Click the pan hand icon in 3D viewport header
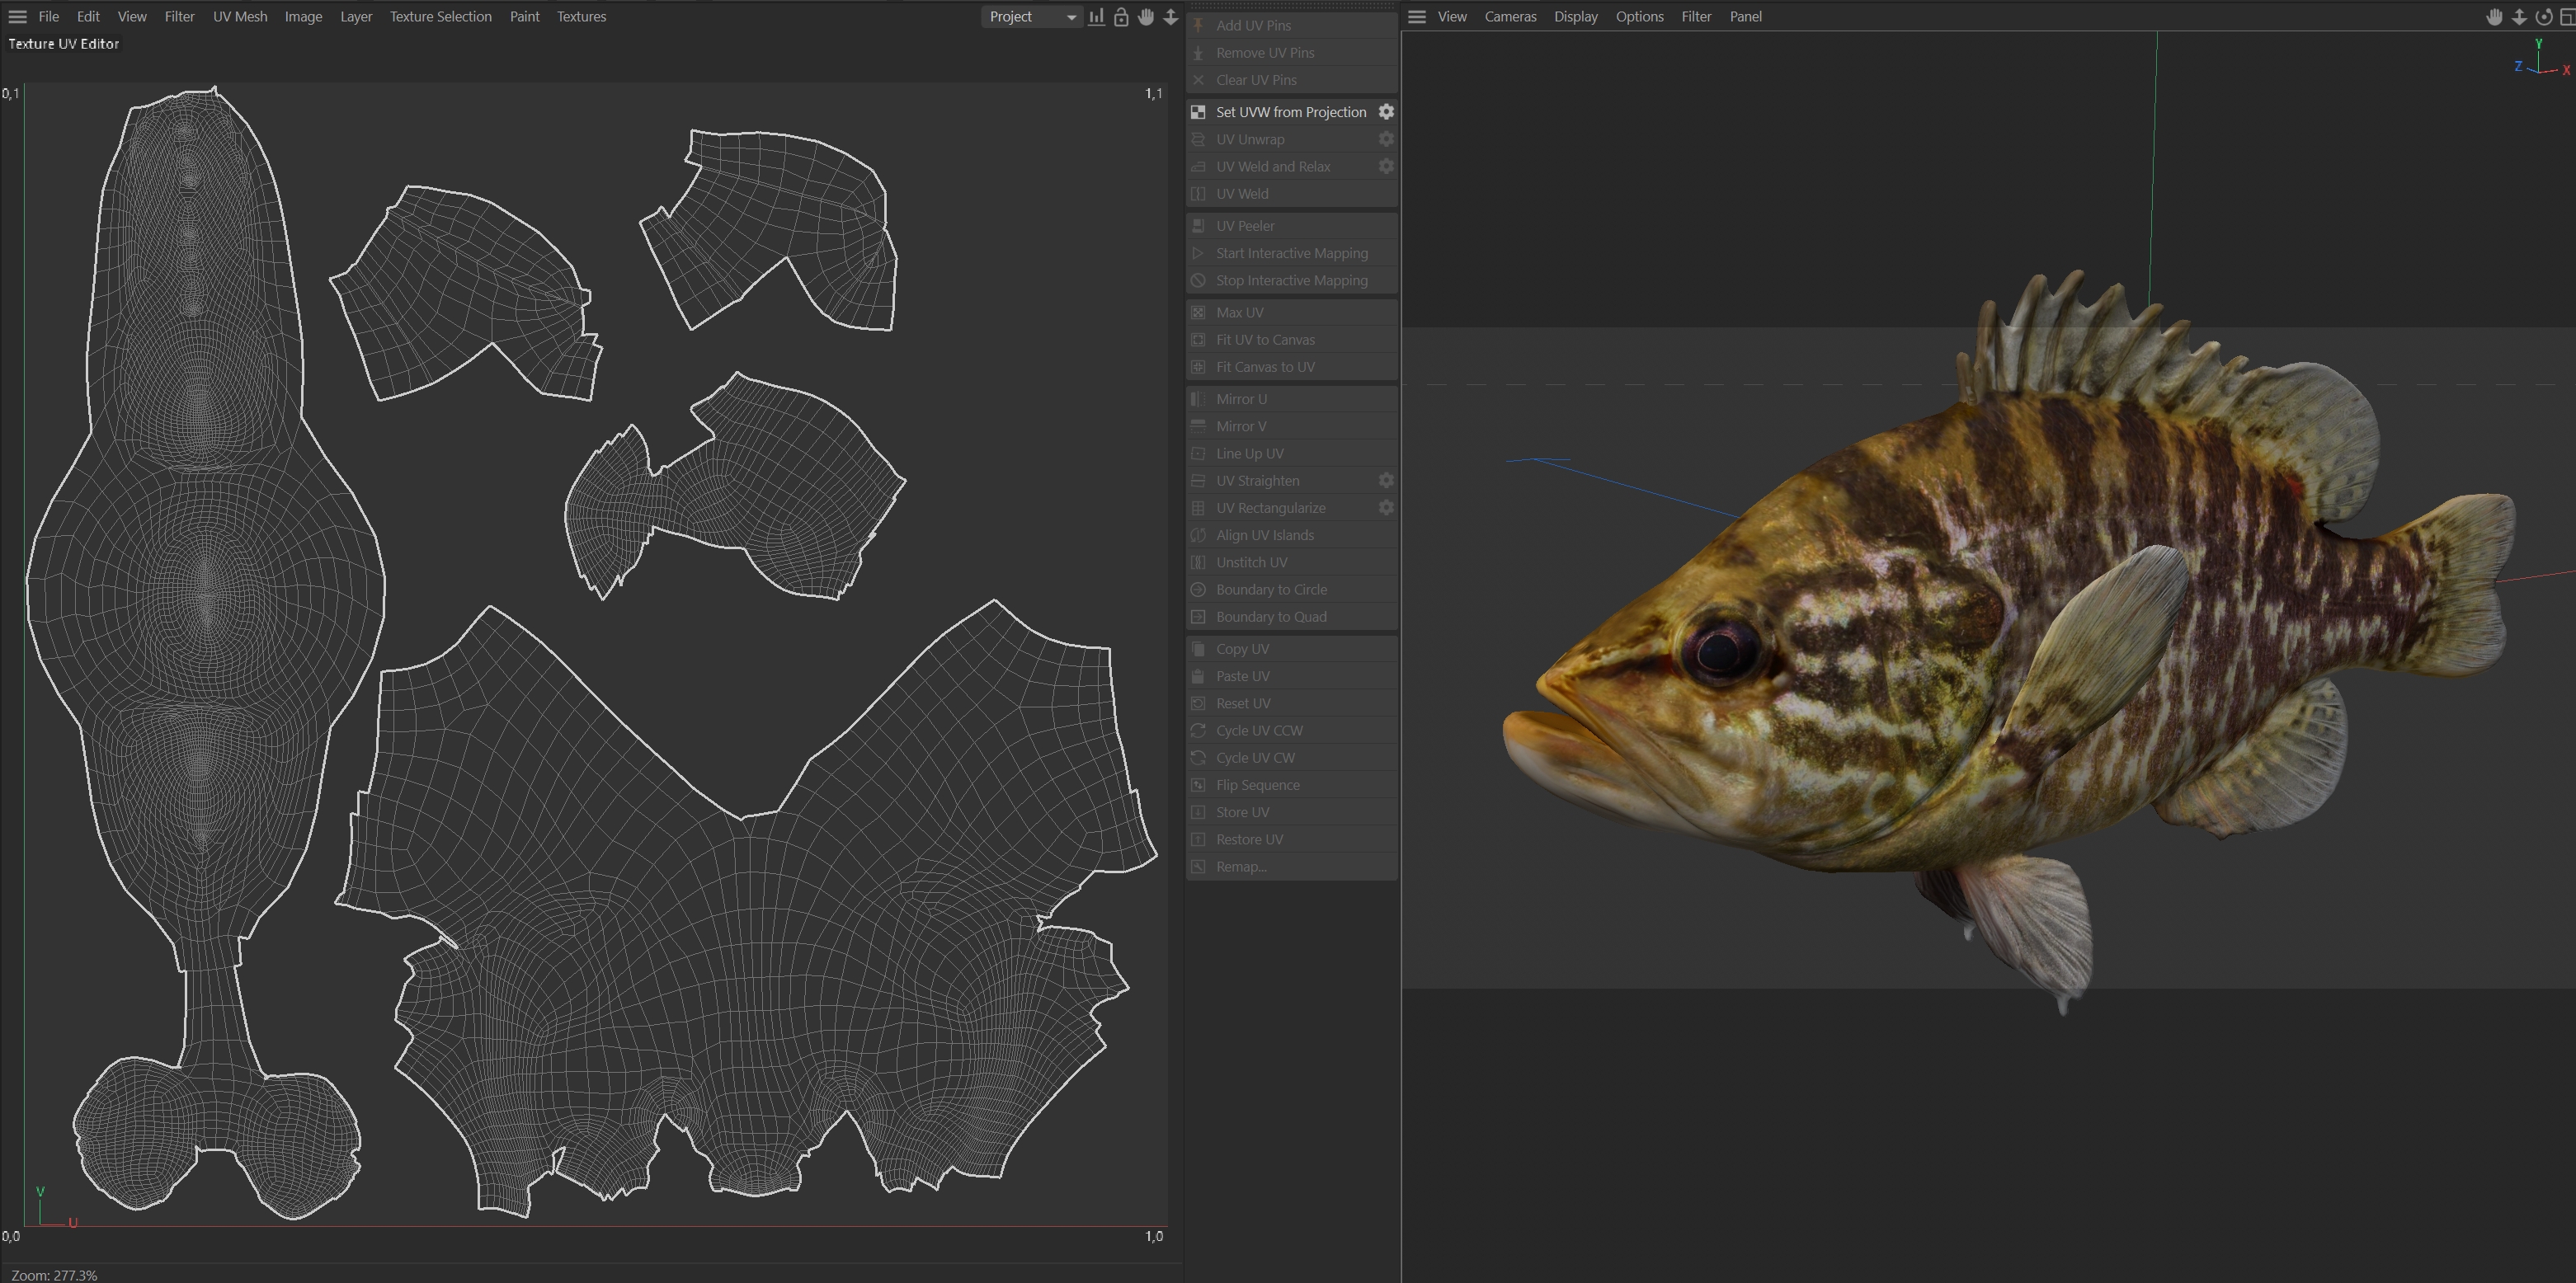 click(2495, 17)
